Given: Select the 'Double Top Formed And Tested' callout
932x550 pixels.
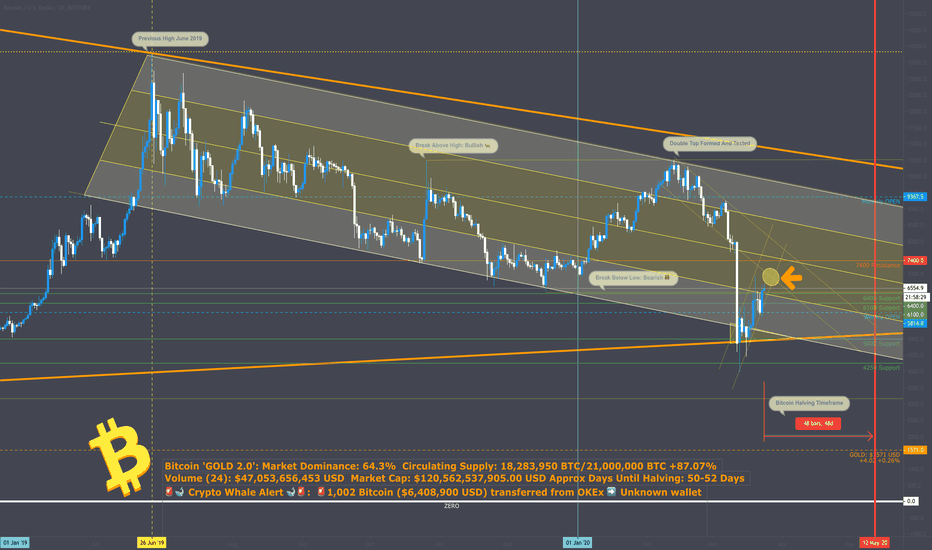Looking at the screenshot, I should 710,144.
